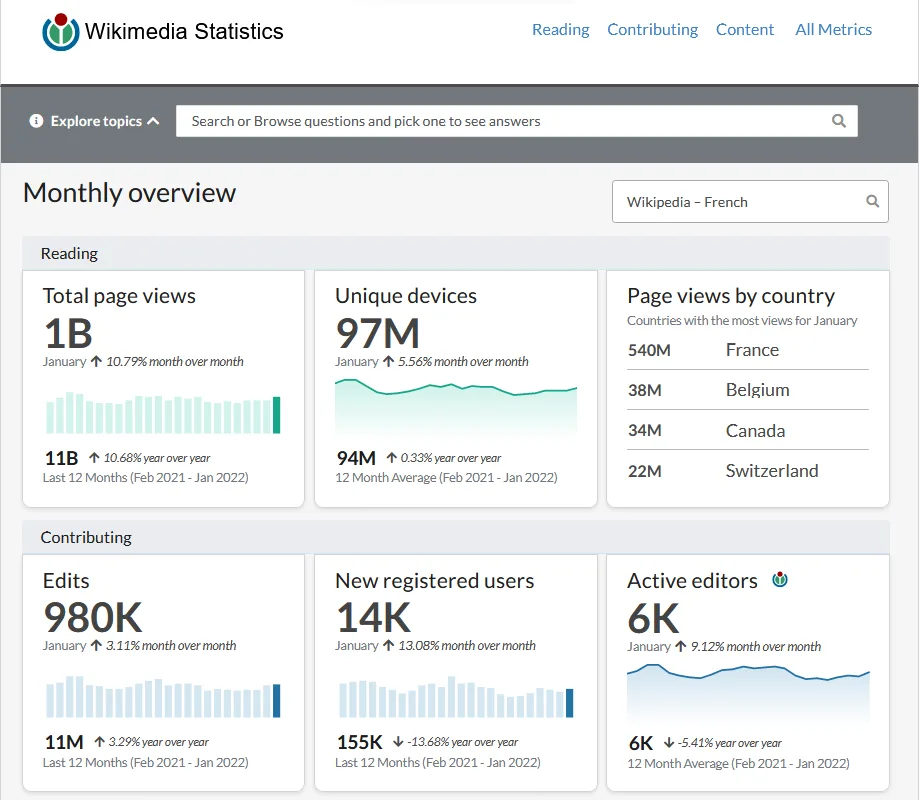The image size is (920, 800).
Task: Collapse the Explore topics chevron
Action: [x=153, y=121]
